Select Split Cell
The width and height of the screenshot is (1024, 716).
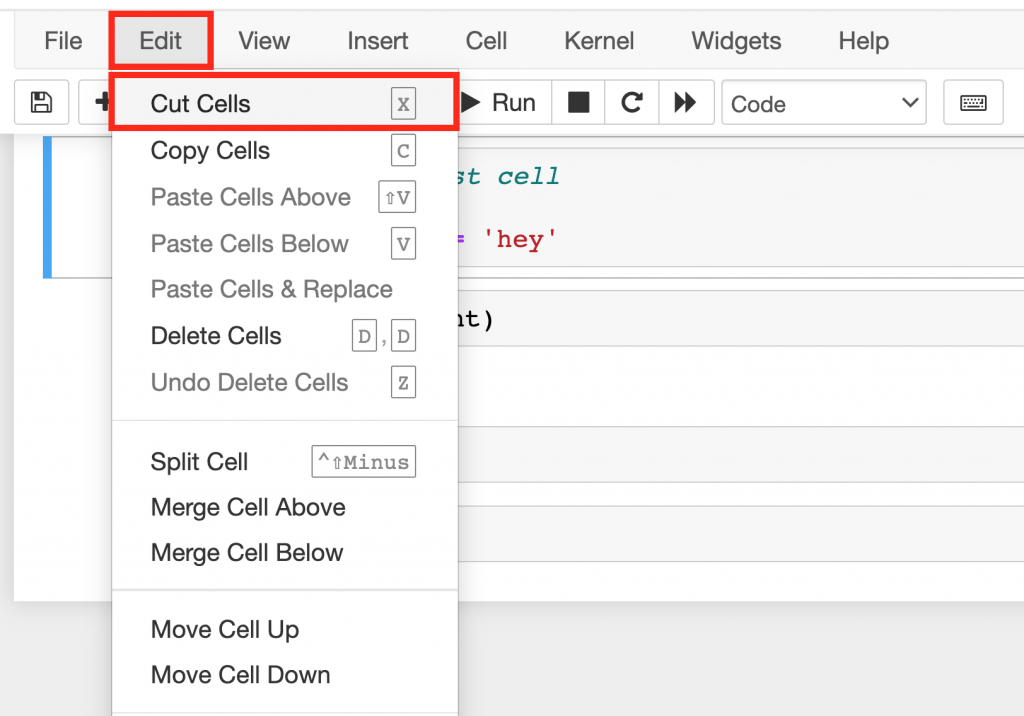coord(199,461)
